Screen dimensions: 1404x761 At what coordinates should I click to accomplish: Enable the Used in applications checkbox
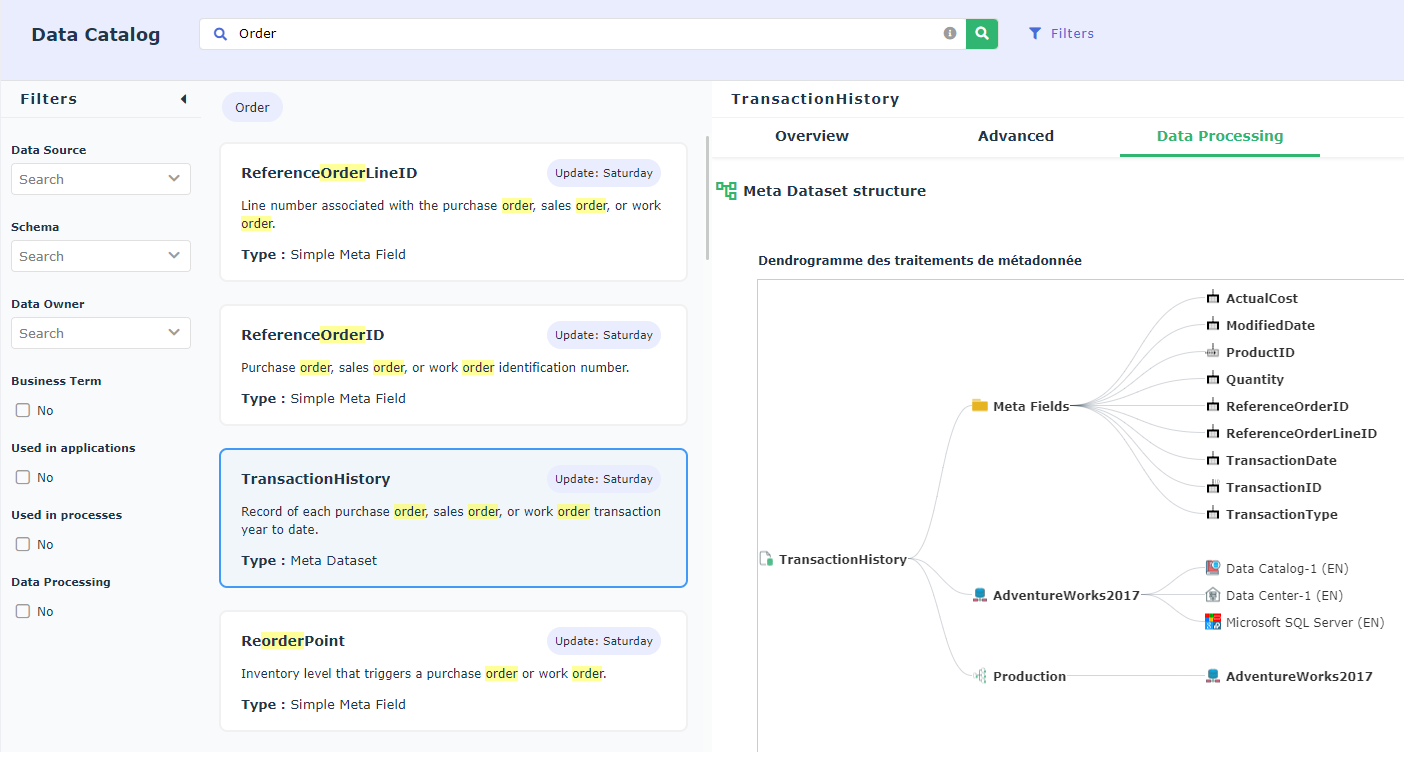(23, 477)
